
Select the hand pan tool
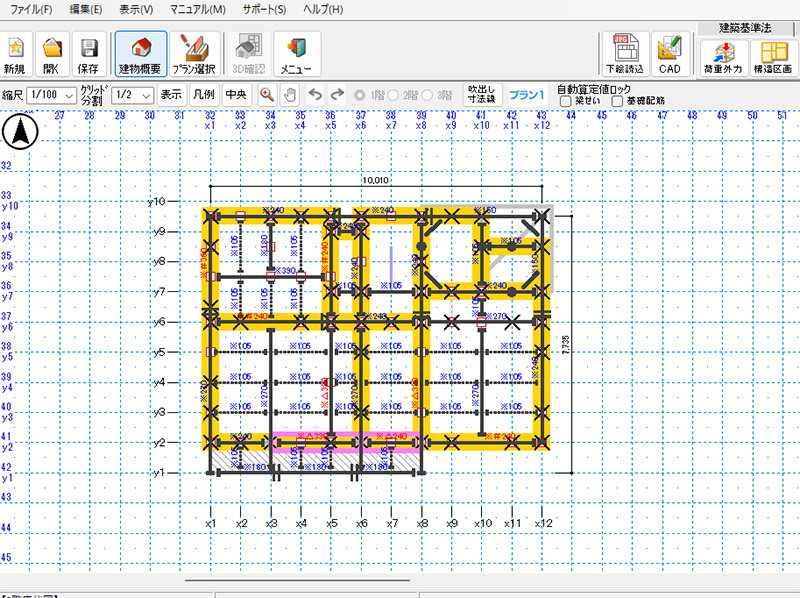point(289,95)
